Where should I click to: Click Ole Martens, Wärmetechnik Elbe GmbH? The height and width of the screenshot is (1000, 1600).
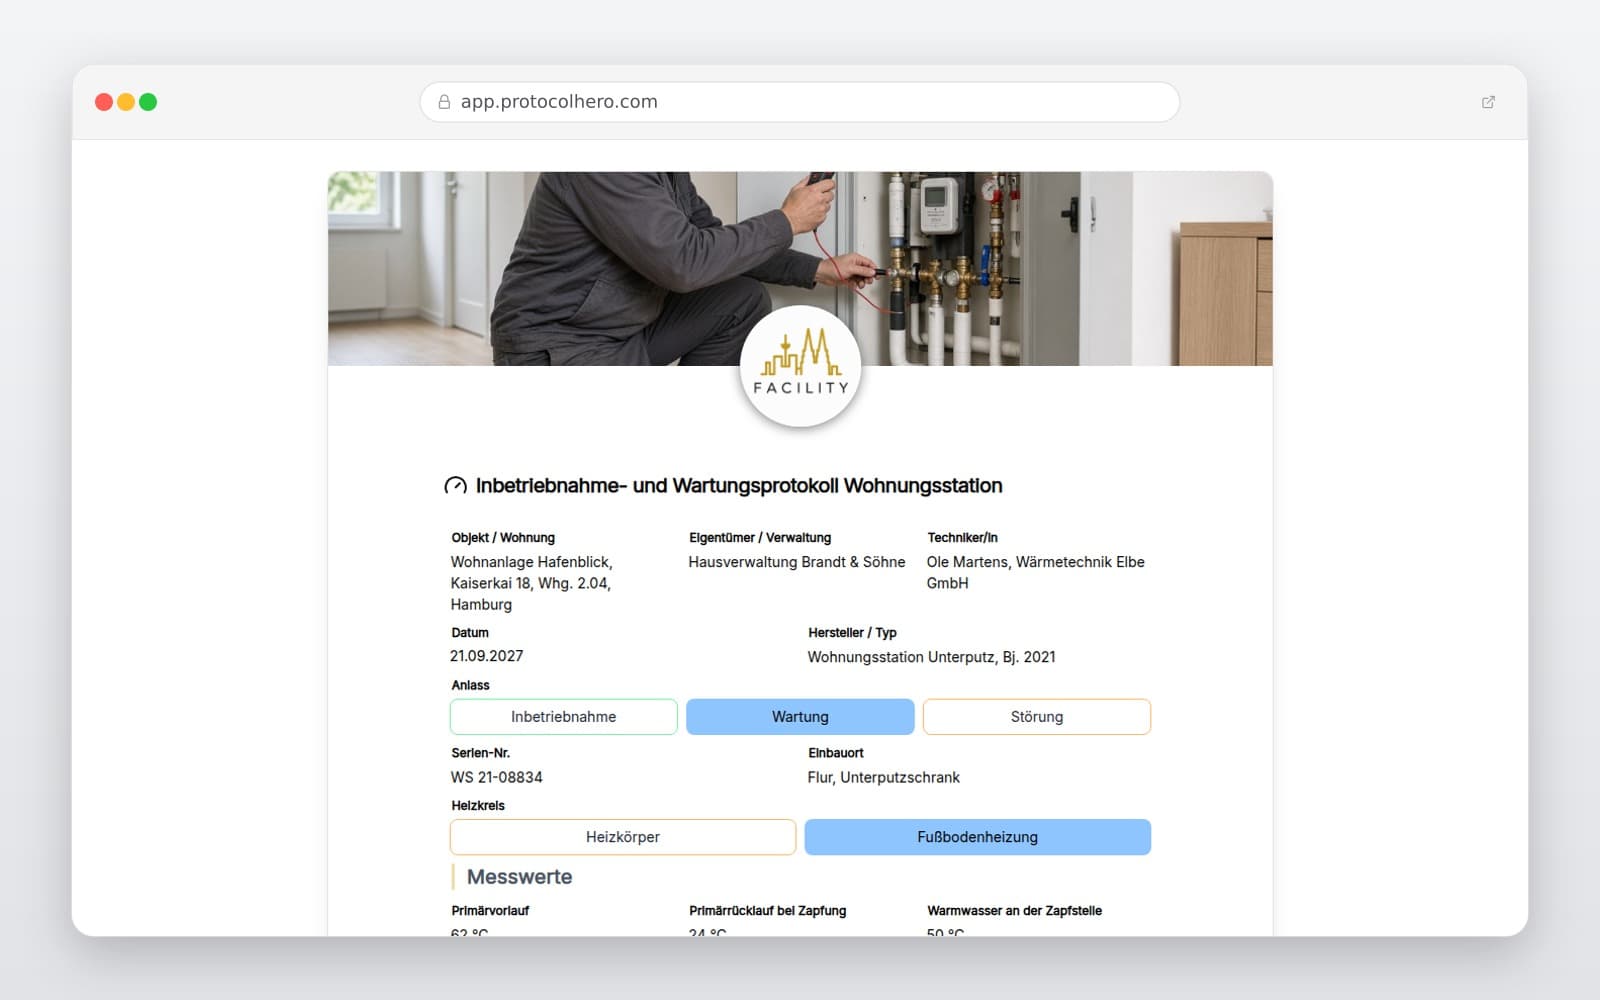point(1036,572)
